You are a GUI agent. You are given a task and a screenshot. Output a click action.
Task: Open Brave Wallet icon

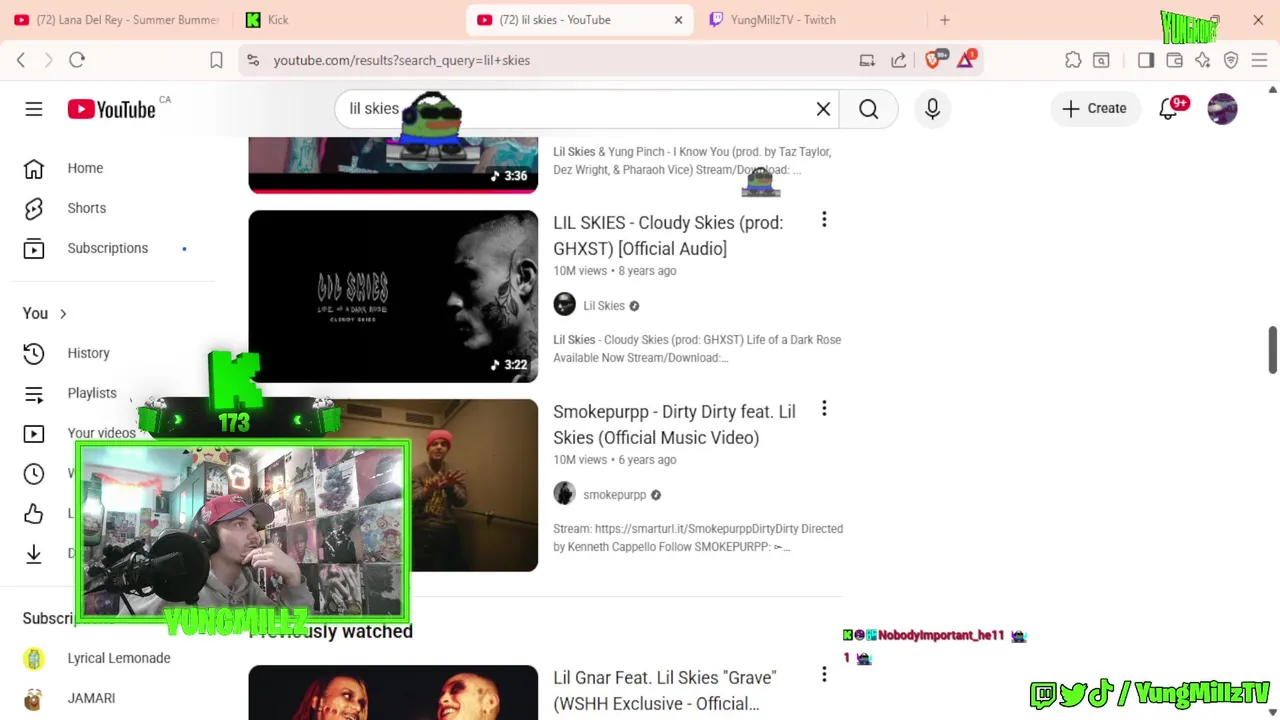1175,60
